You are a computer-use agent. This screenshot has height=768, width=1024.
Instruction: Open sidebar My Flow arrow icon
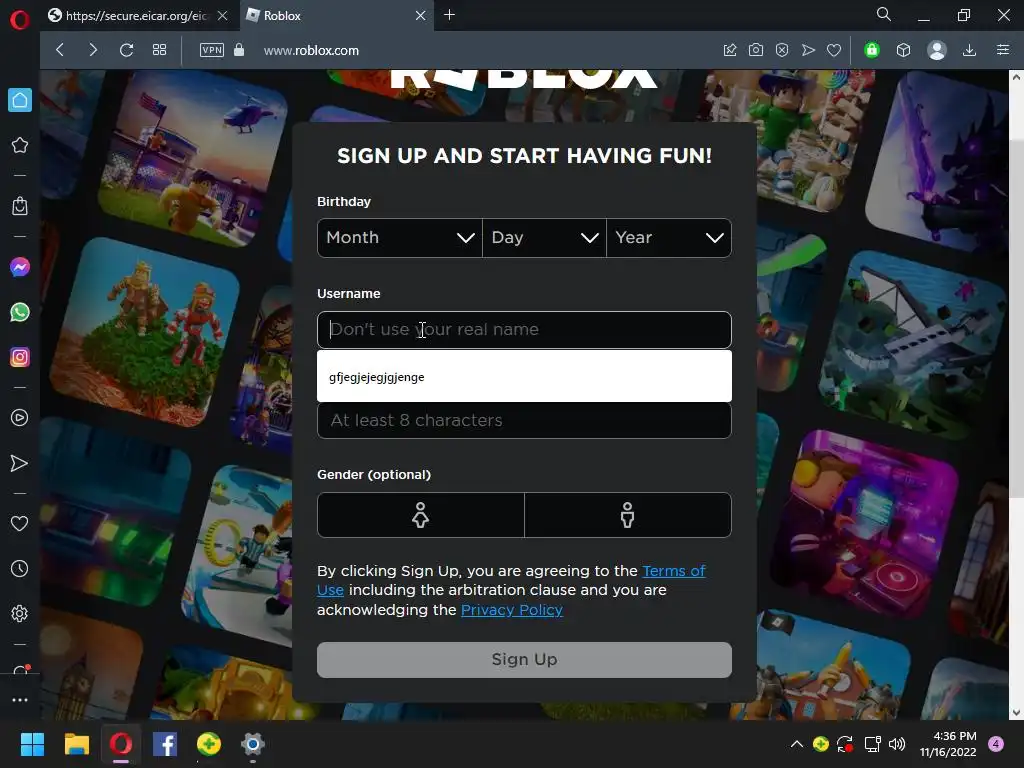20,464
